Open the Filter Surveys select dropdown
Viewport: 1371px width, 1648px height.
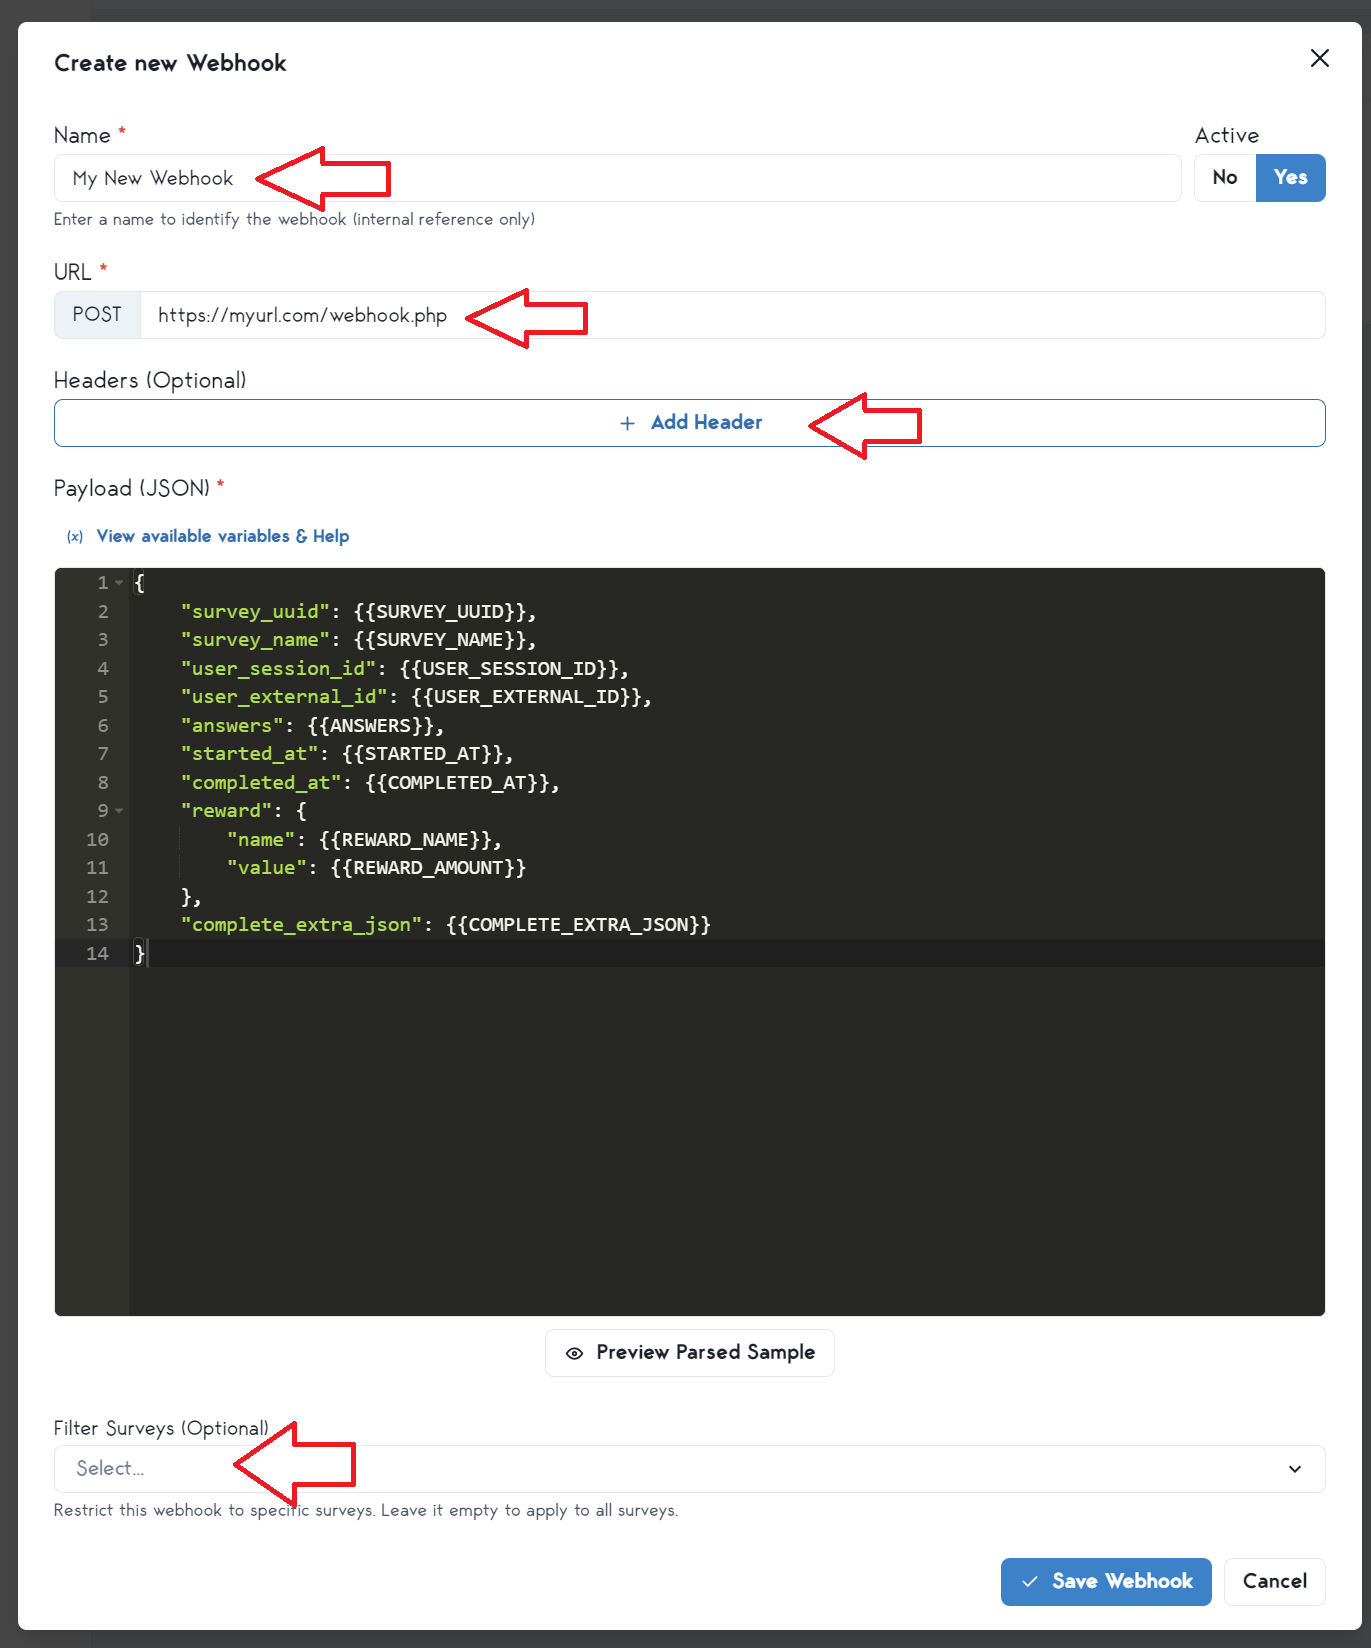pos(689,1469)
